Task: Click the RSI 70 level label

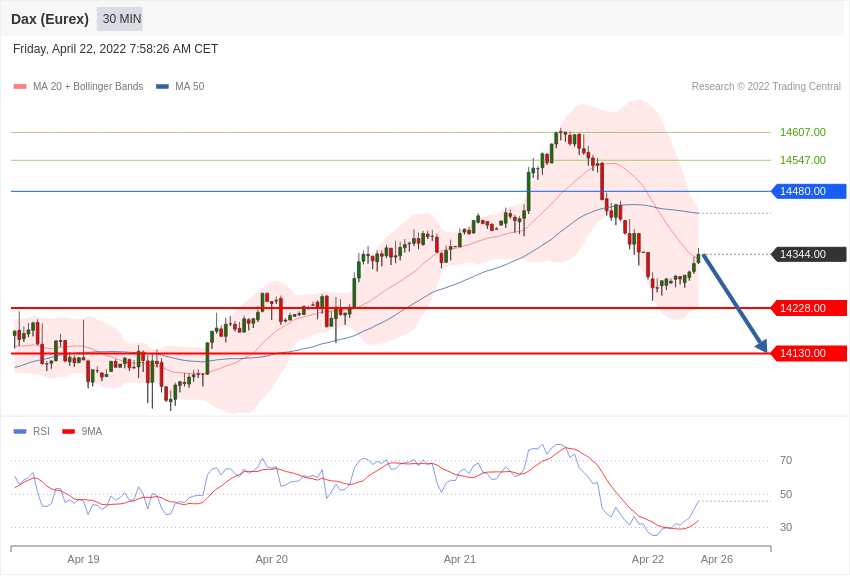Action: (785, 461)
